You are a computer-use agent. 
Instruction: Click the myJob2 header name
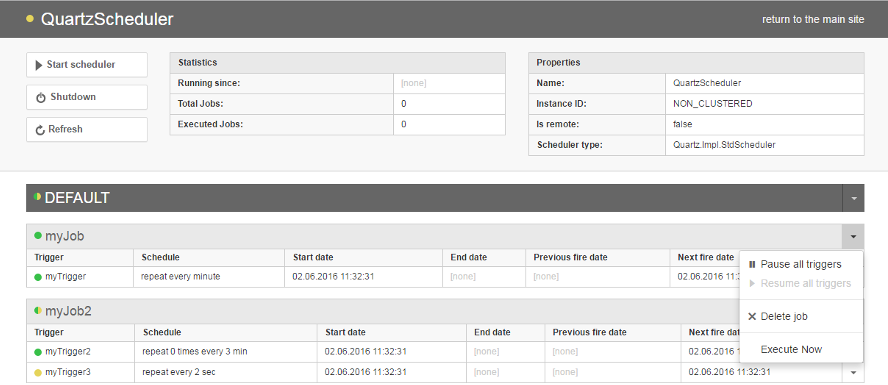pyautogui.click(x=68, y=311)
